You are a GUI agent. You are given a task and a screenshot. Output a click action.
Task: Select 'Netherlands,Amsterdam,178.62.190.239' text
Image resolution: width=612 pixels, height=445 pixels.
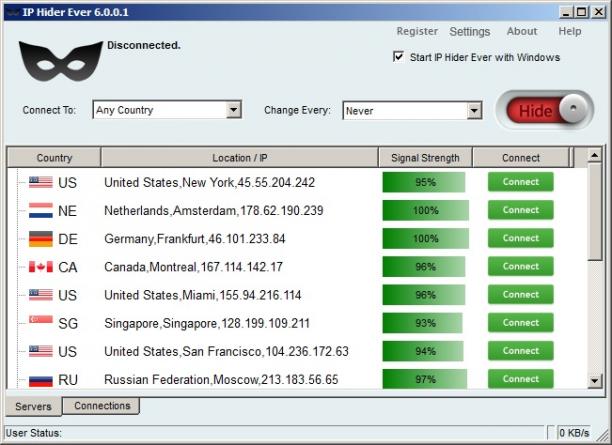213,211
